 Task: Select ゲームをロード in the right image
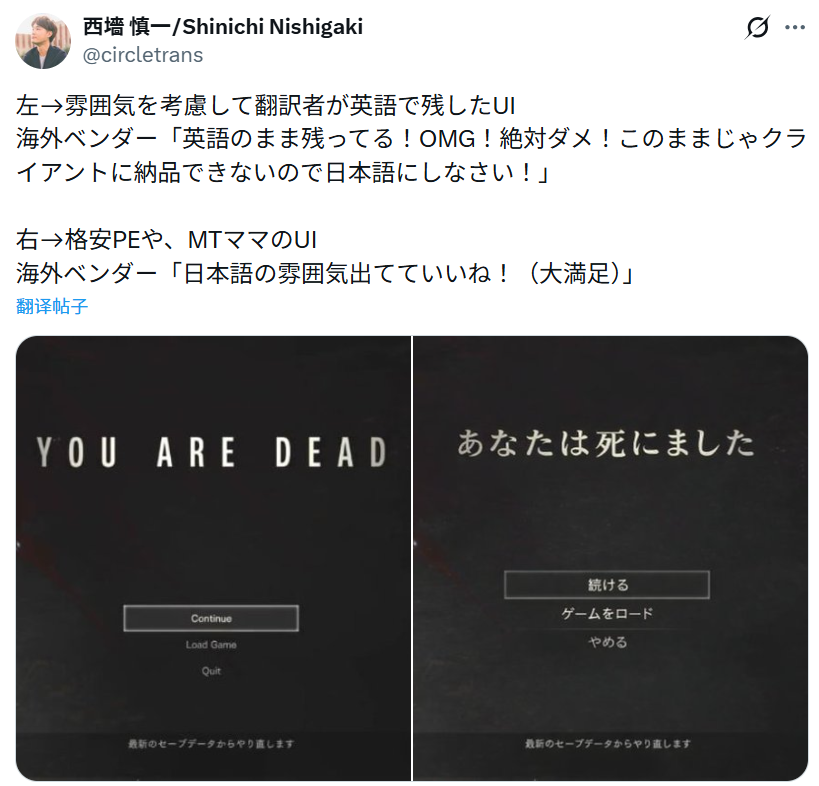click(x=607, y=613)
